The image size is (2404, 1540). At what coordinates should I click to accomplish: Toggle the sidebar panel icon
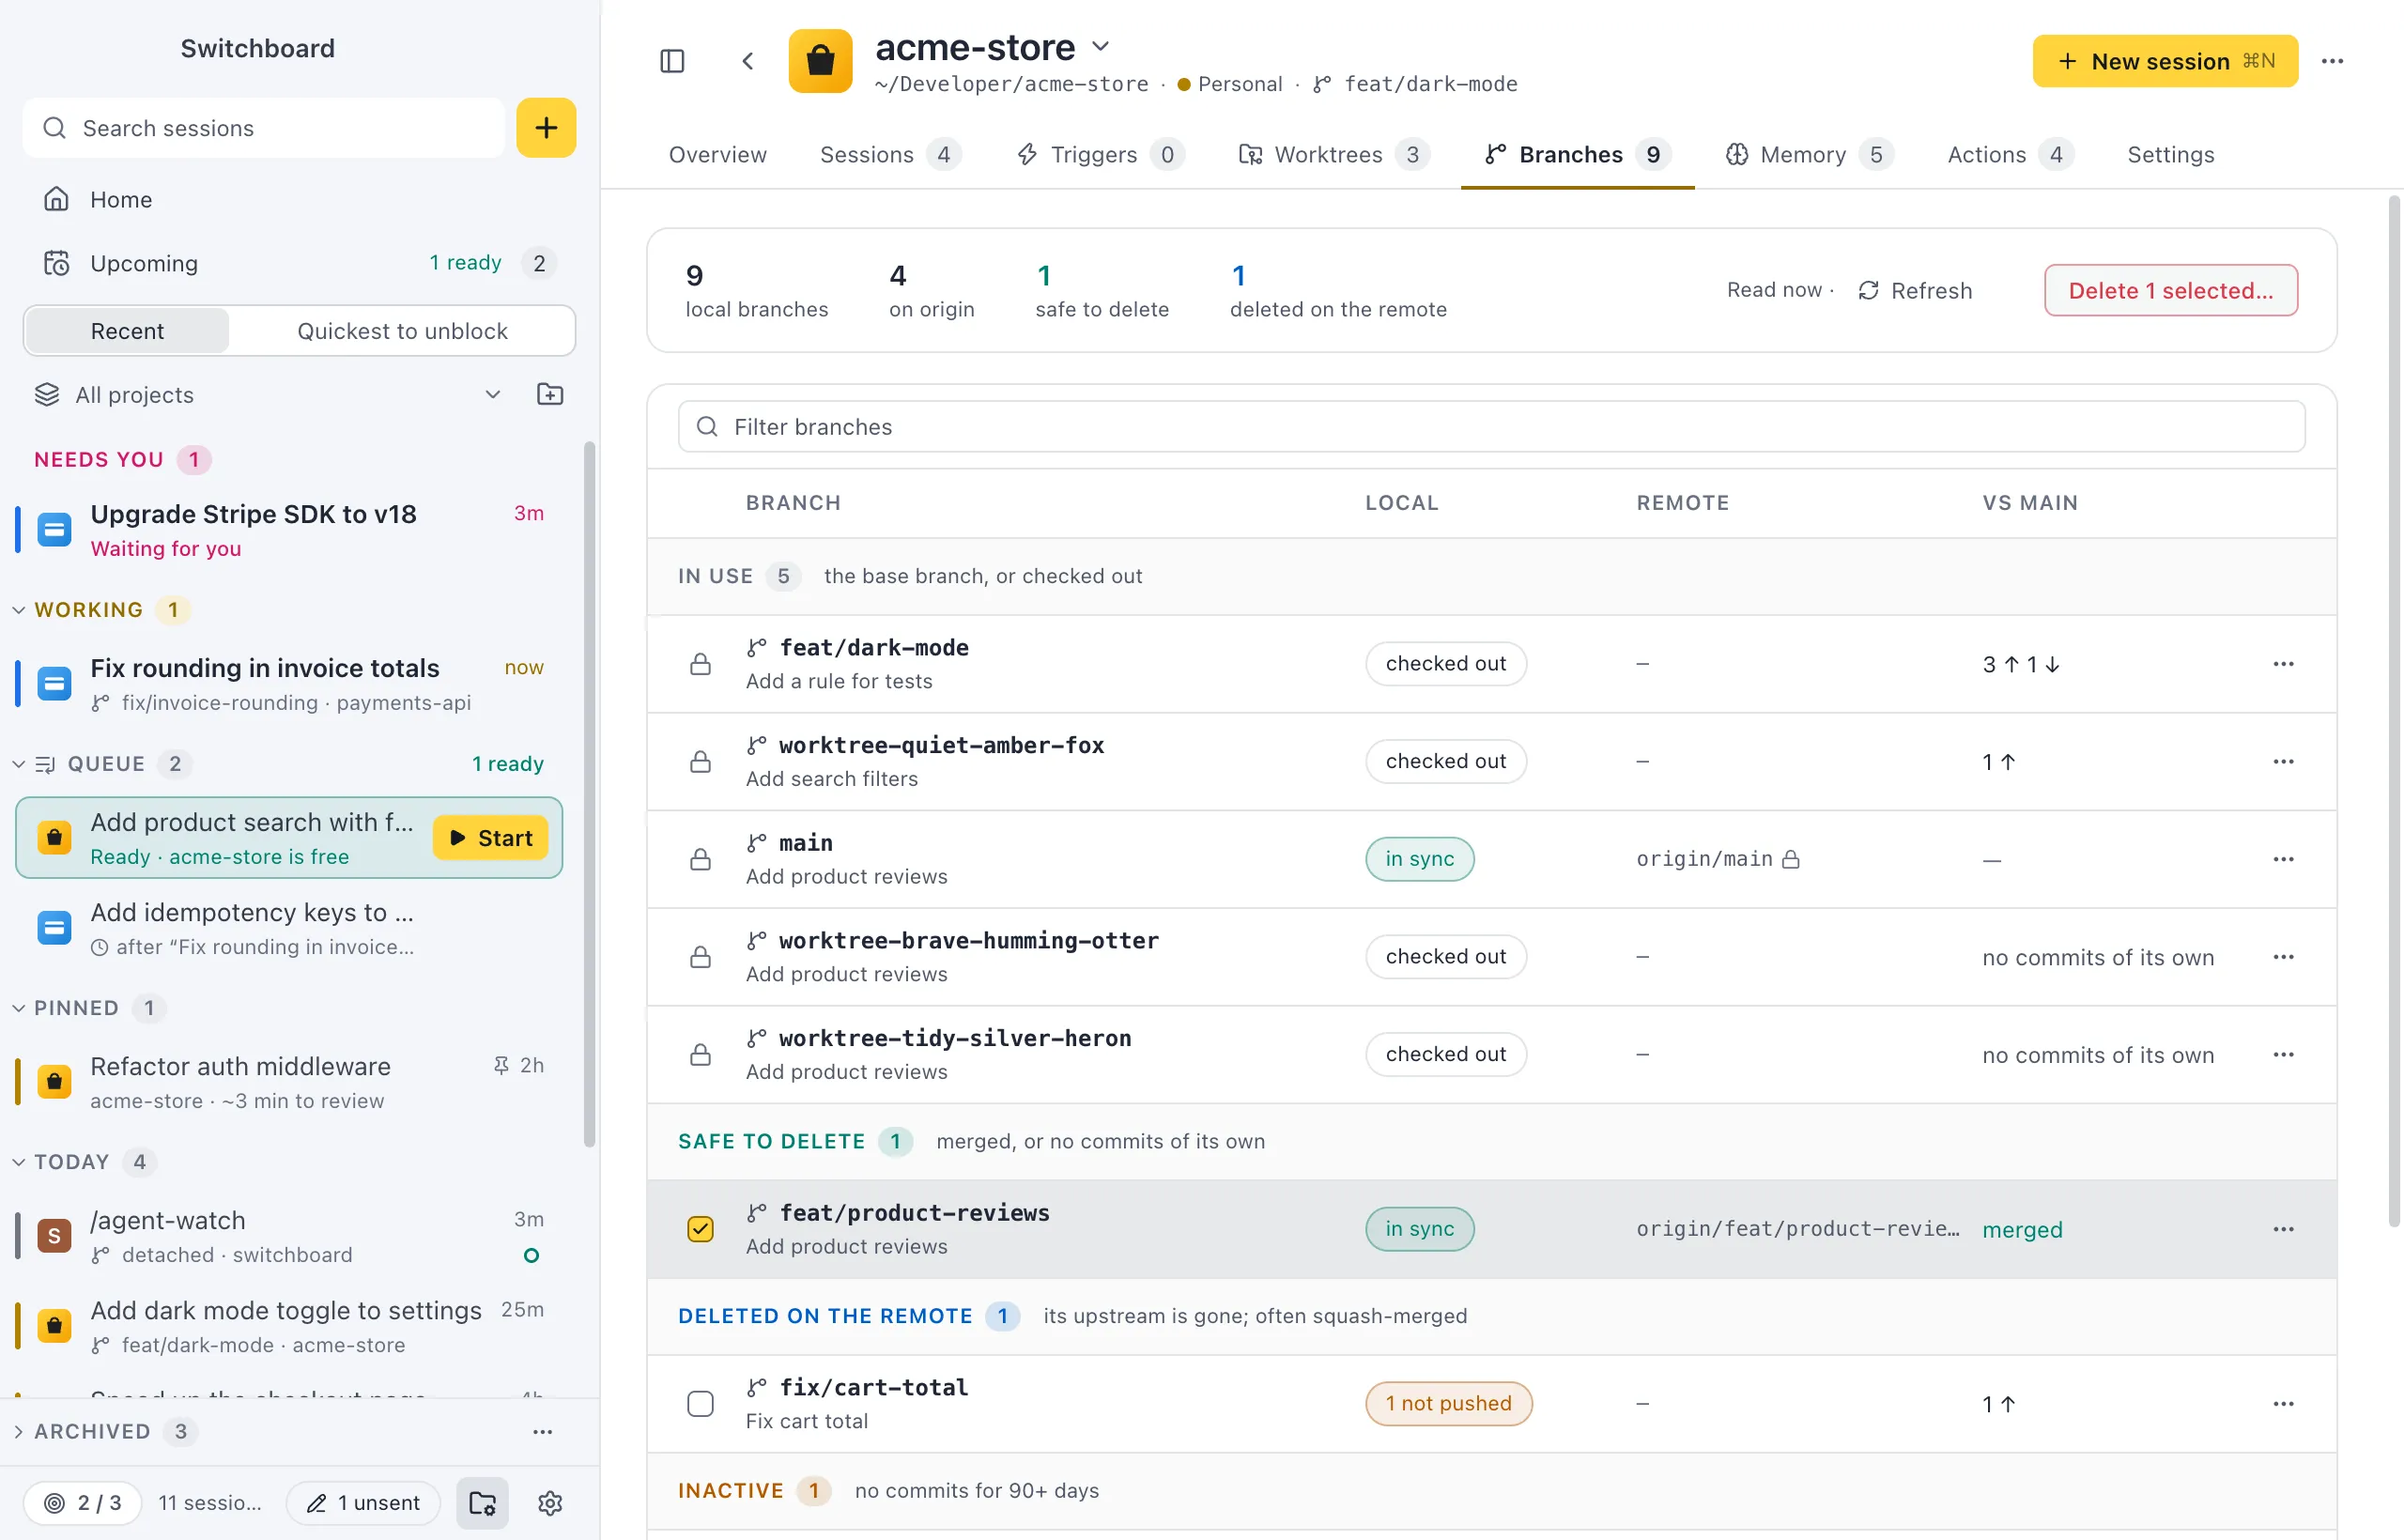[672, 61]
